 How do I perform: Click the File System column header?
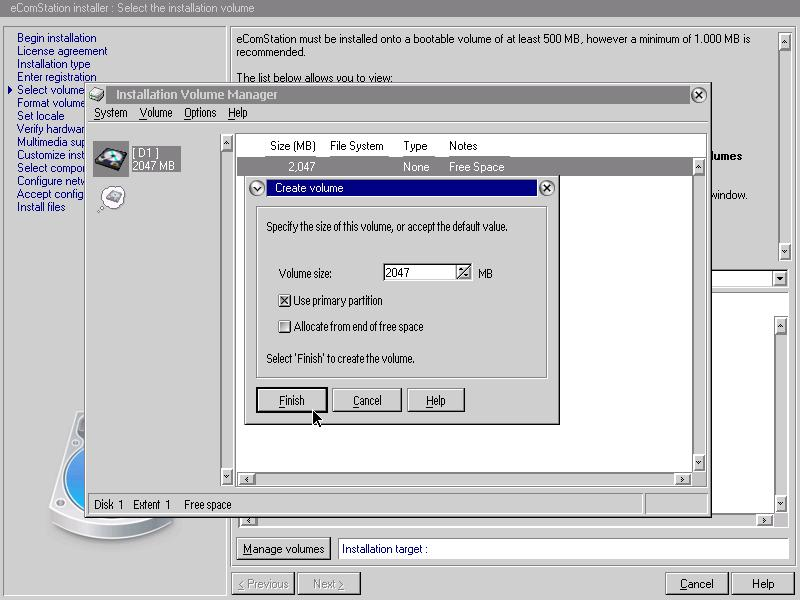357,146
